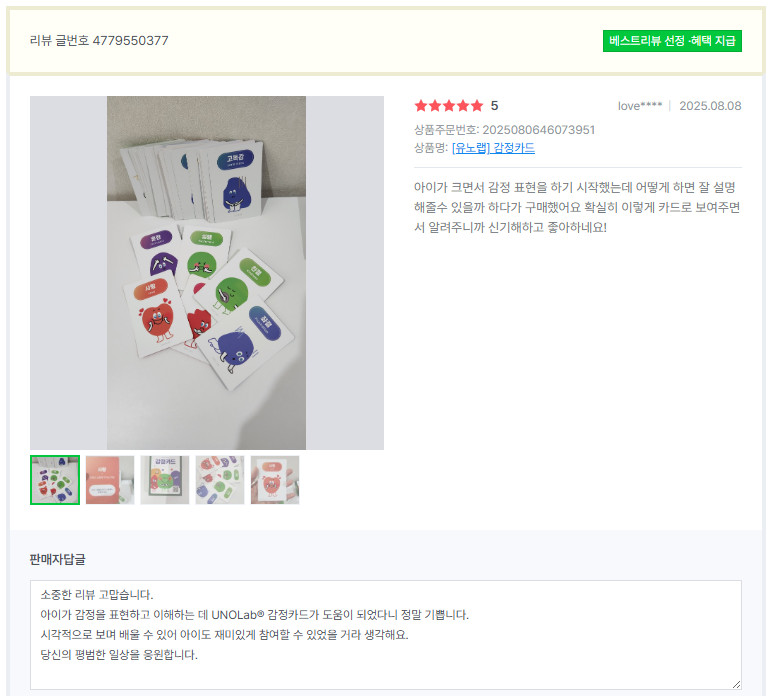Select the fourth thumbnail of scattered cards
This screenshot has height=696, width=776.
pyautogui.click(x=220, y=480)
